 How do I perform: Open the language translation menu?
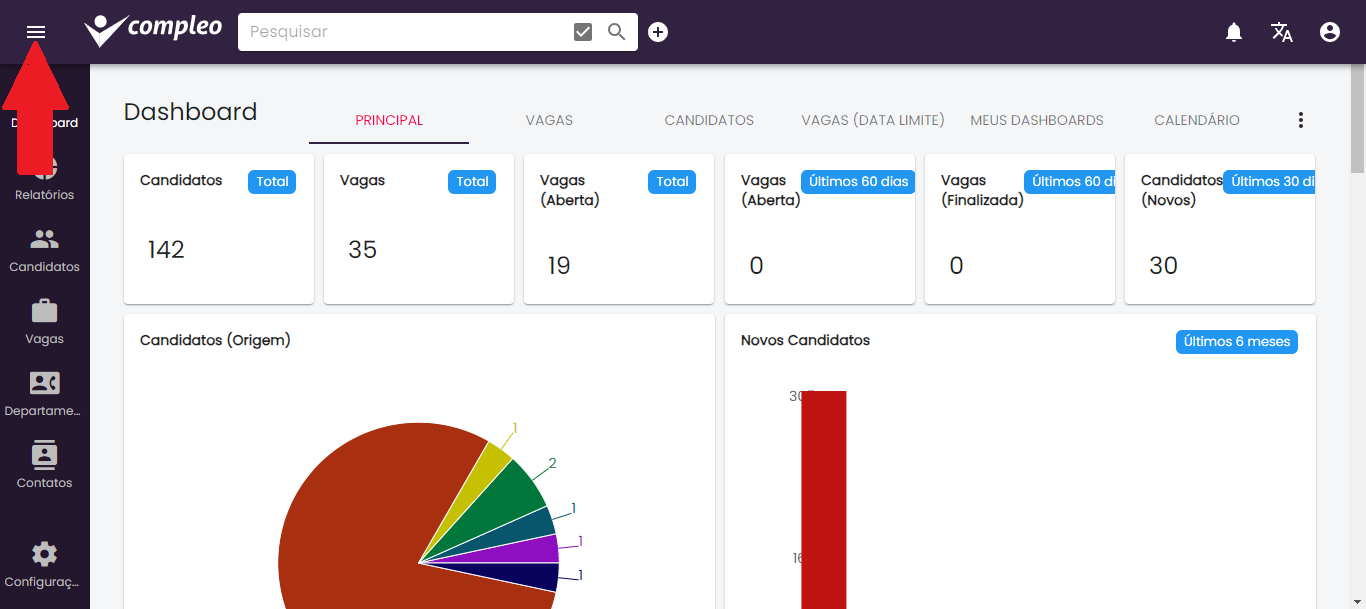pos(1282,32)
